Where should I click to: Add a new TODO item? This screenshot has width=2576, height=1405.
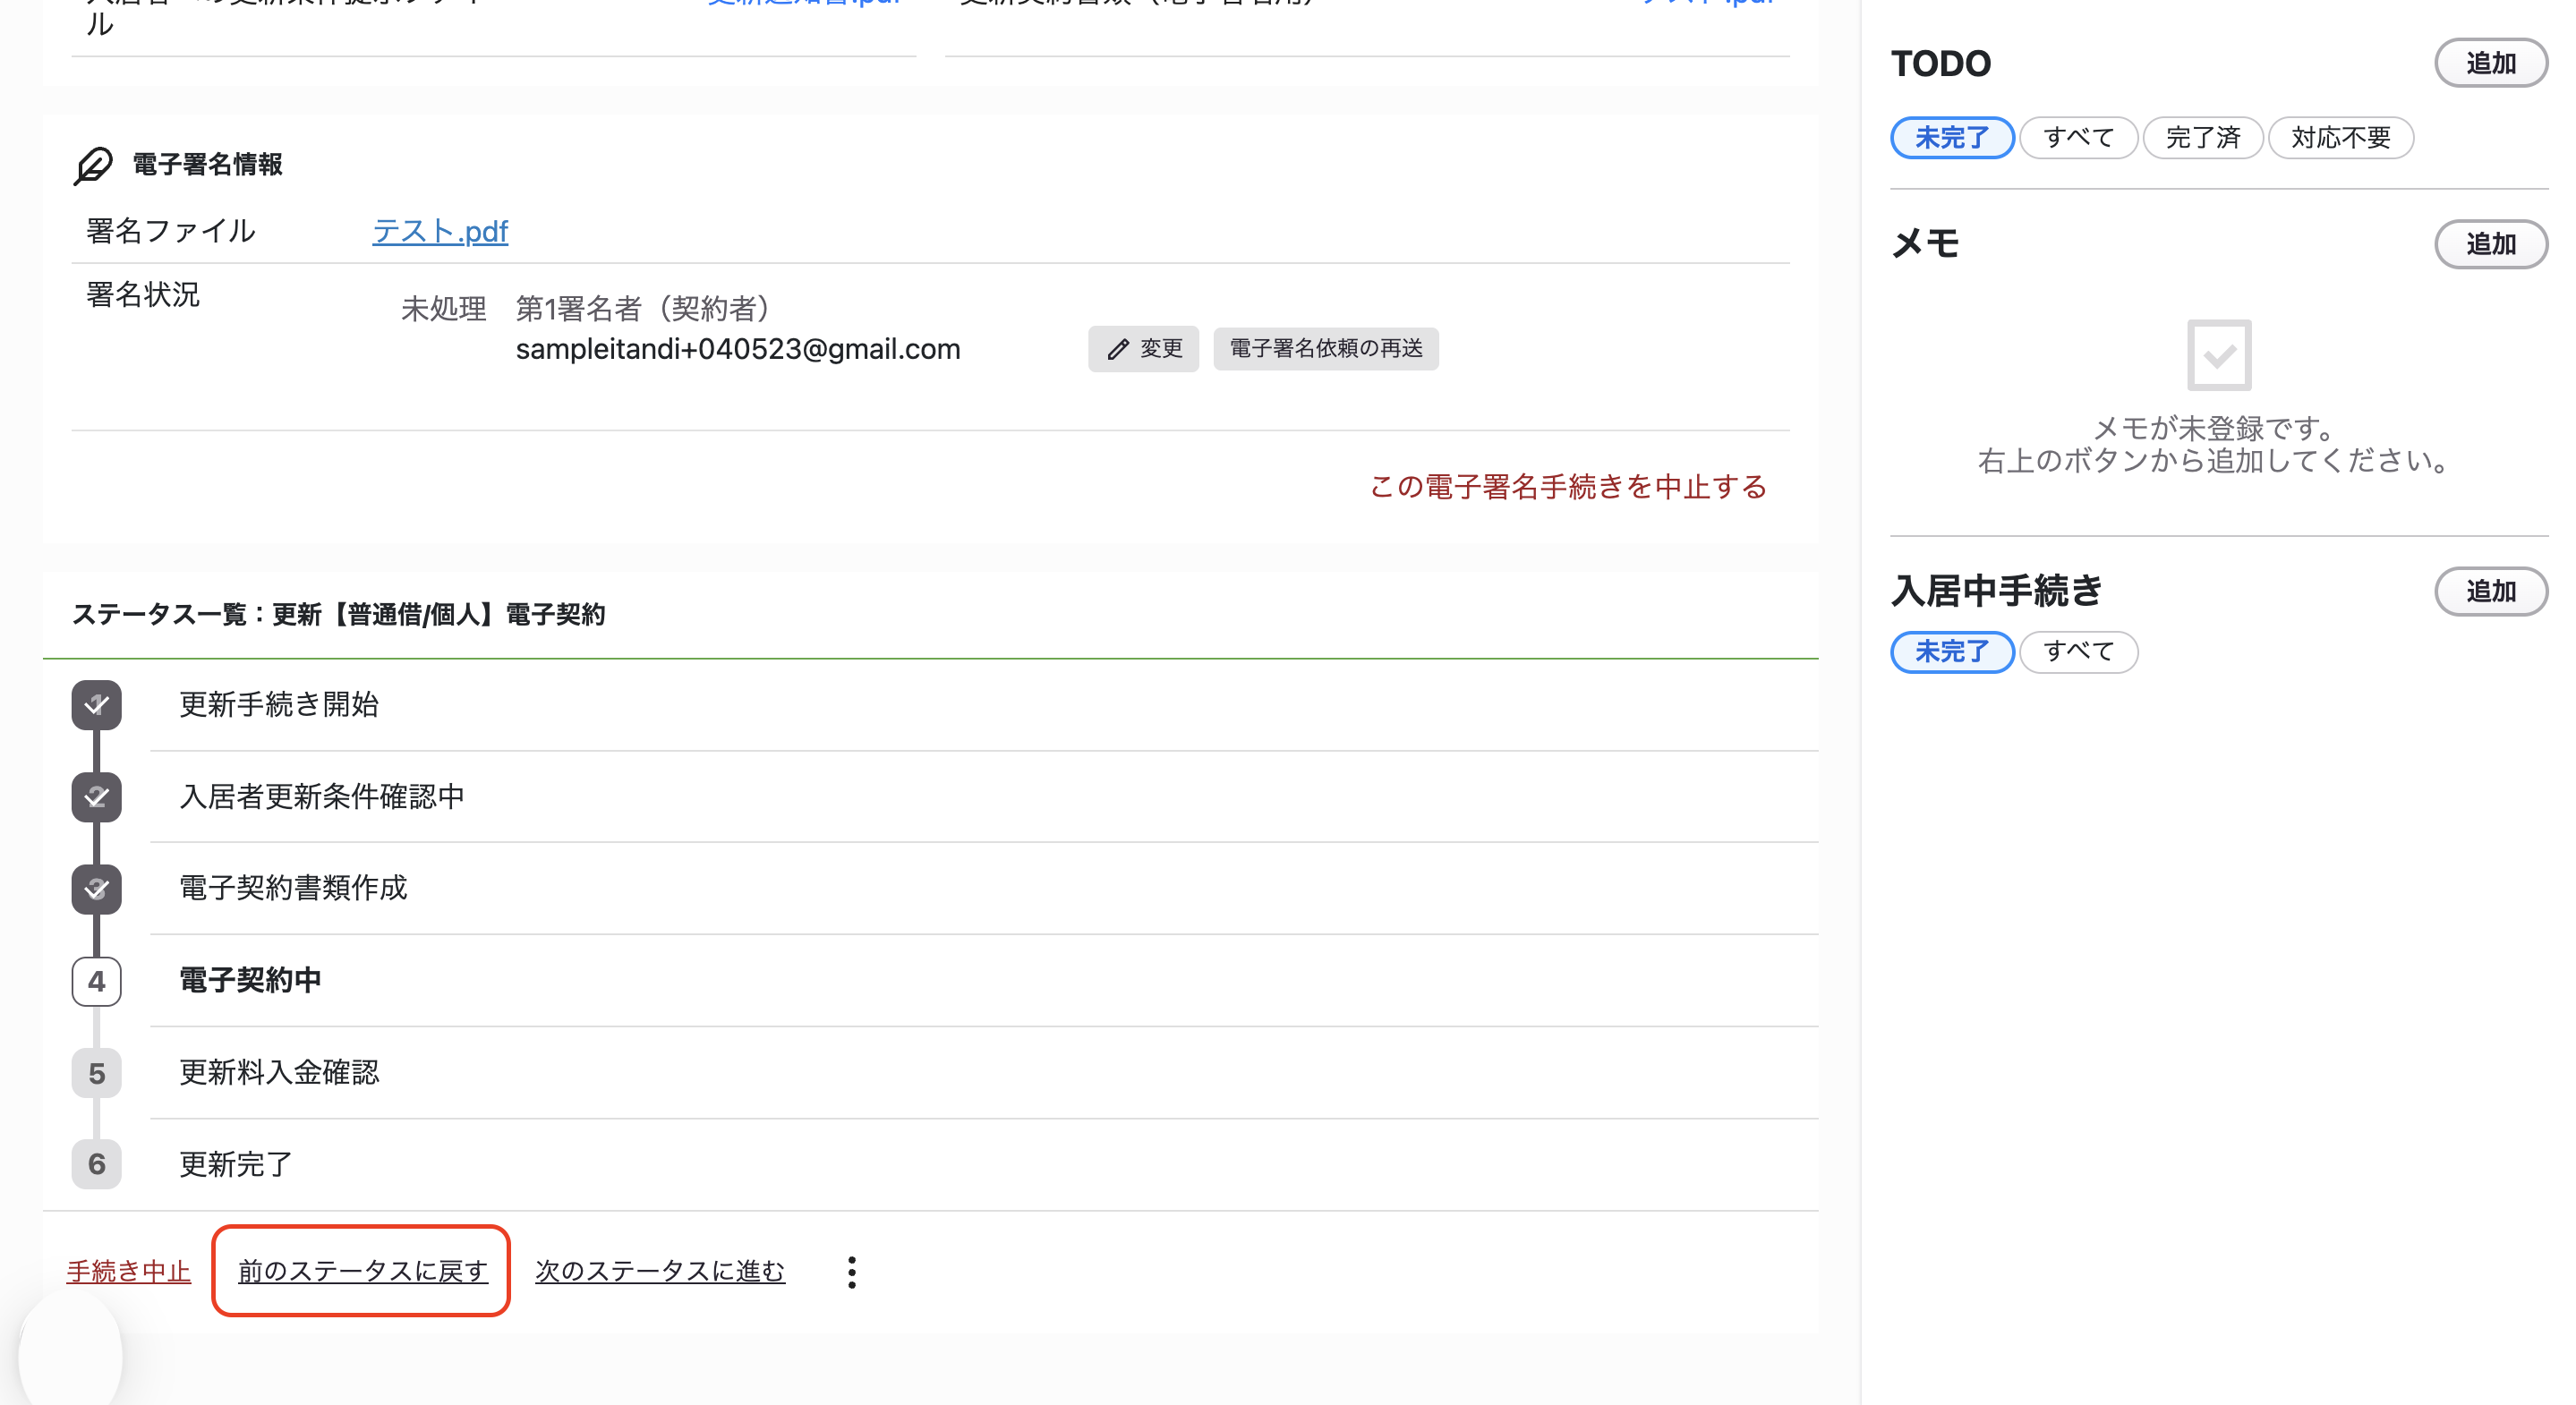[x=2490, y=63]
